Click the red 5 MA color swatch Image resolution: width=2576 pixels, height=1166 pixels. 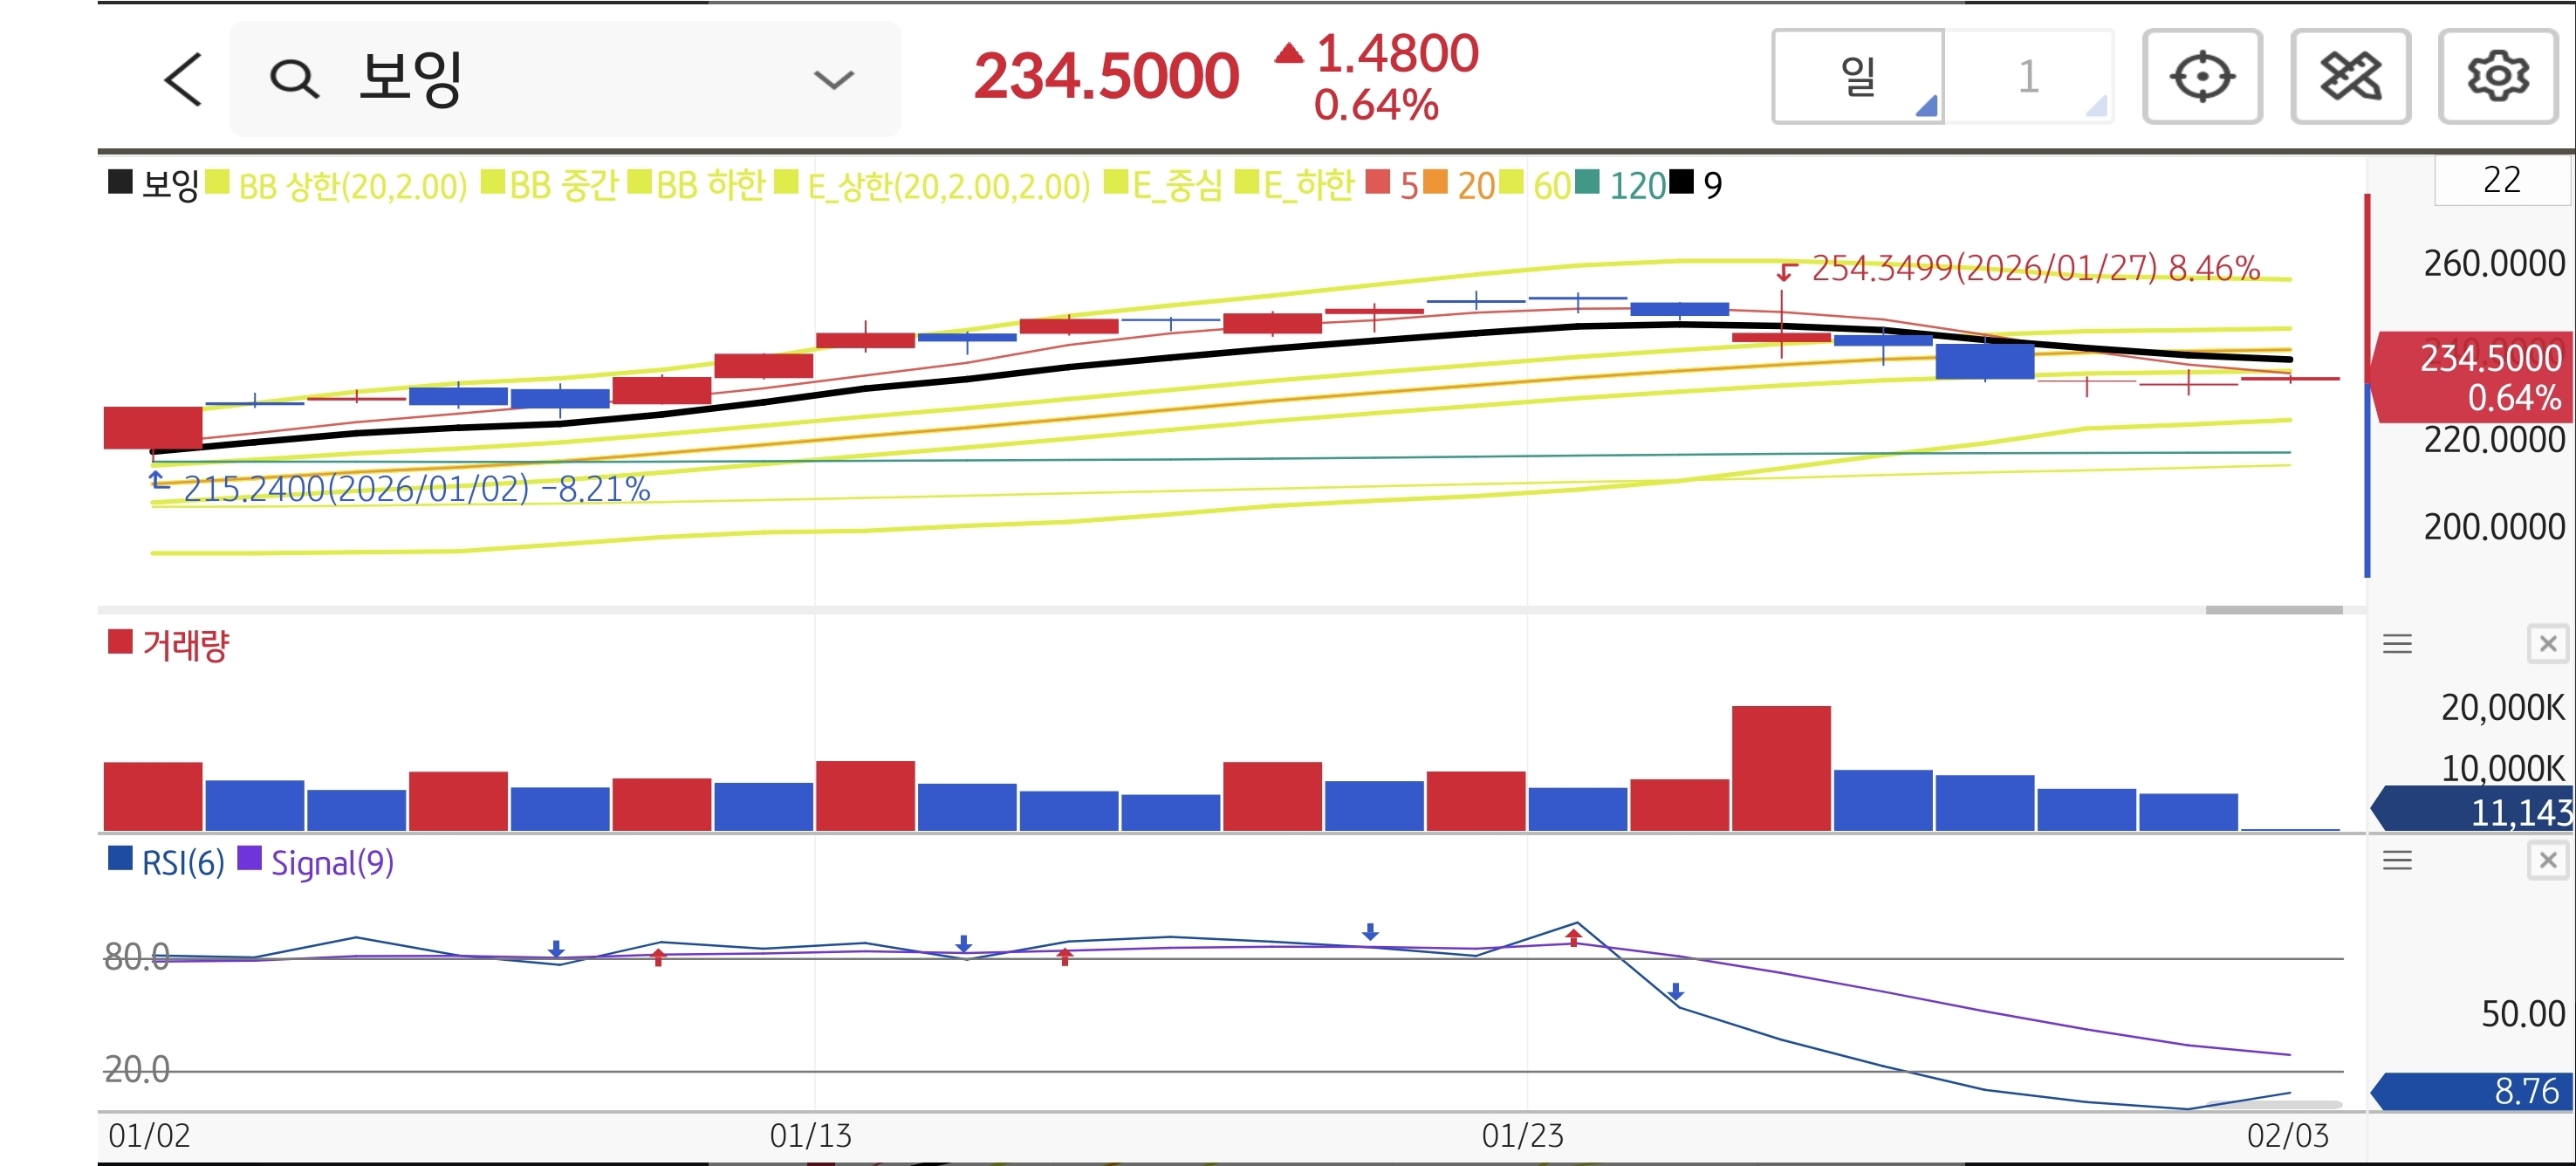click(x=1377, y=183)
